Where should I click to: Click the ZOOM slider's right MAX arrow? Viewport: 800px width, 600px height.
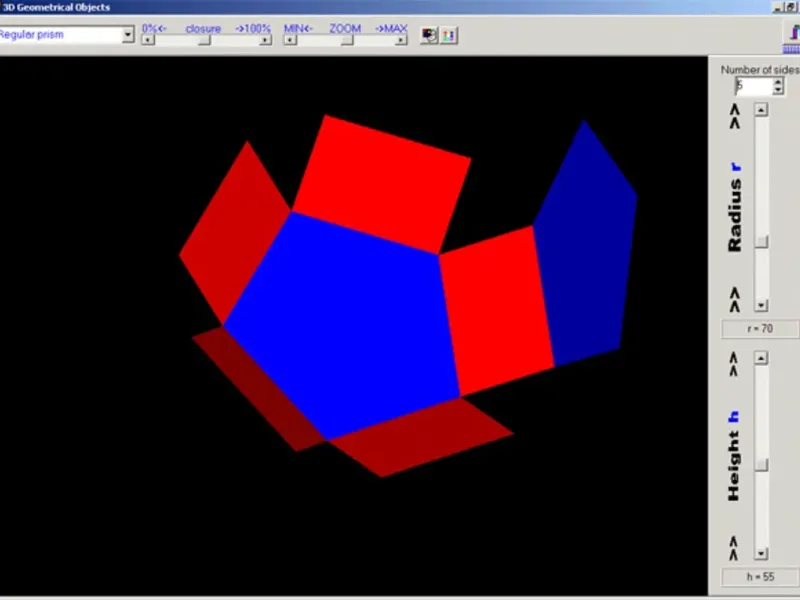pos(401,41)
